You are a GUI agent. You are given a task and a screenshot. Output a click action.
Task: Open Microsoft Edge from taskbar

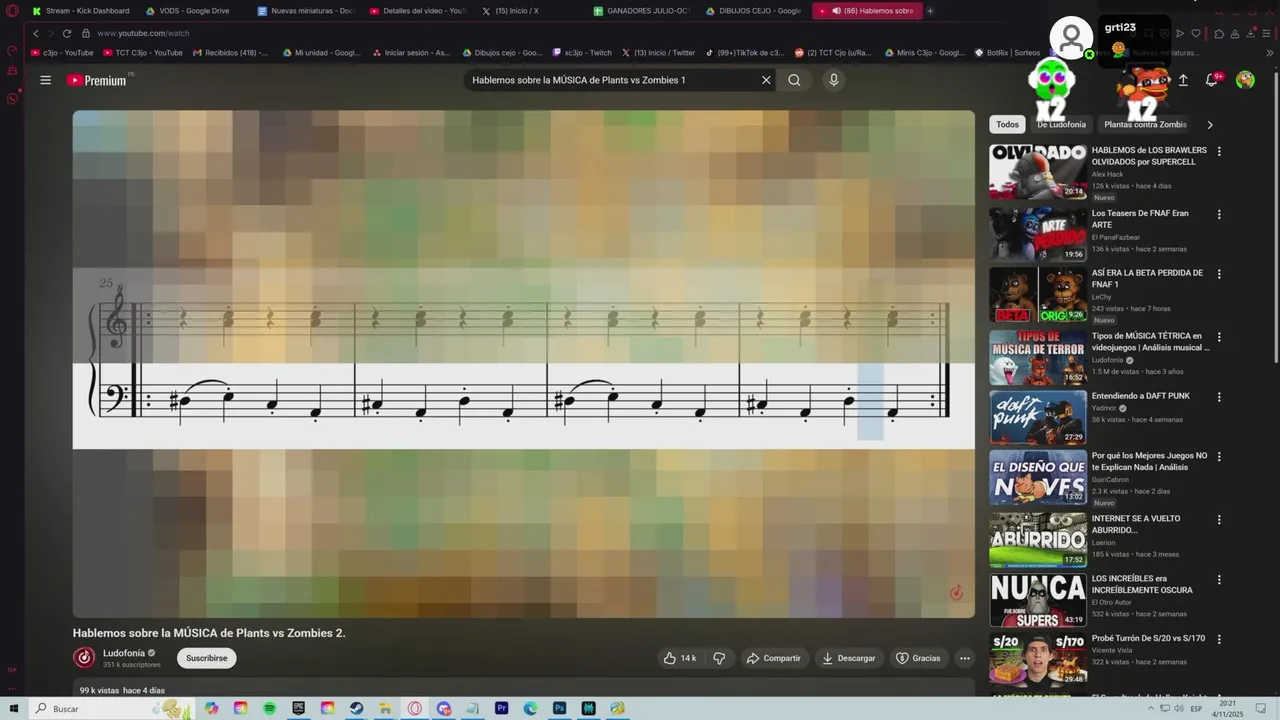pos(531,708)
